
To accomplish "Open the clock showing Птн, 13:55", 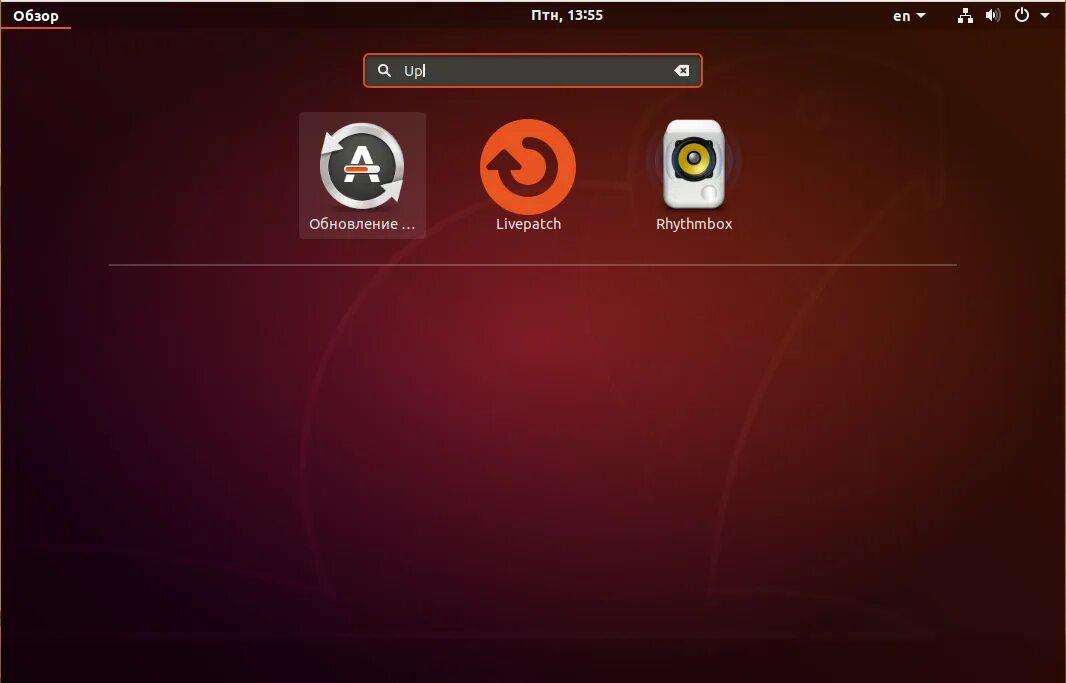I will pyautogui.click(x=567, y=15).
